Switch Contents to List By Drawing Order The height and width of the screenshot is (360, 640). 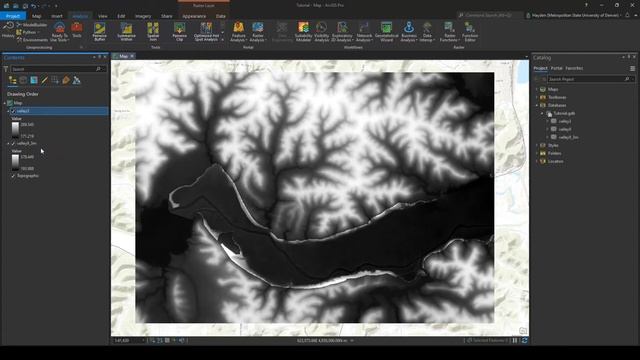point(13,80)
